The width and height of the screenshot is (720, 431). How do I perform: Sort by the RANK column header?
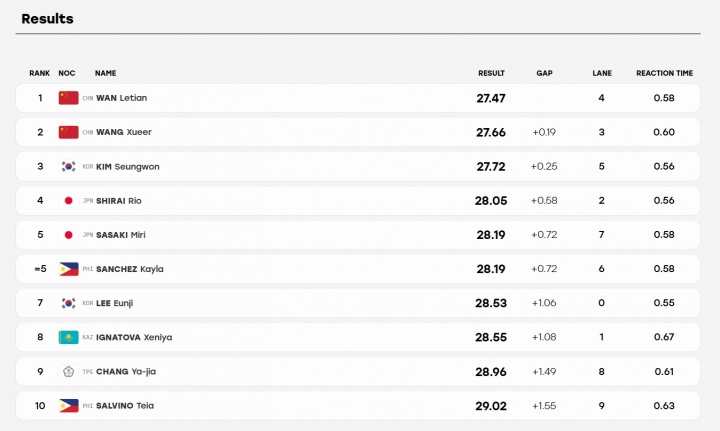tap(39, 73)
